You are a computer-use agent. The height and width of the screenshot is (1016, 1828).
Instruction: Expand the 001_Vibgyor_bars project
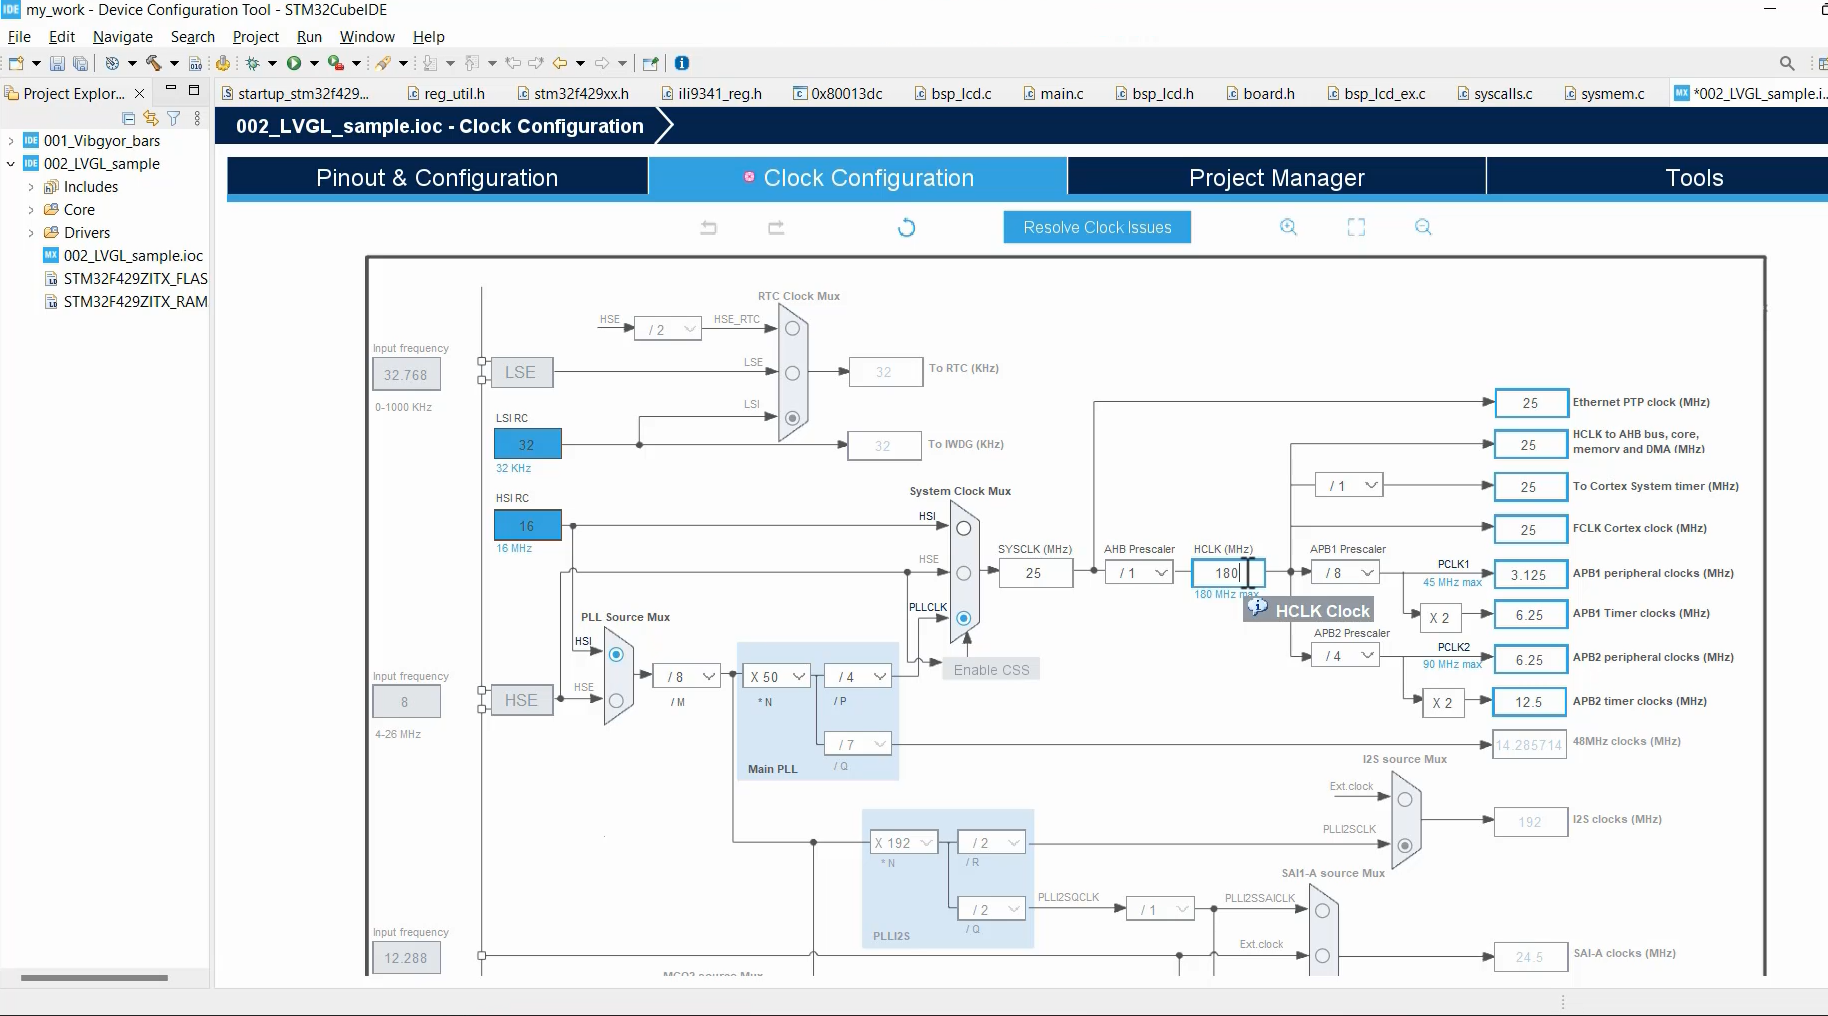(11, 141)
